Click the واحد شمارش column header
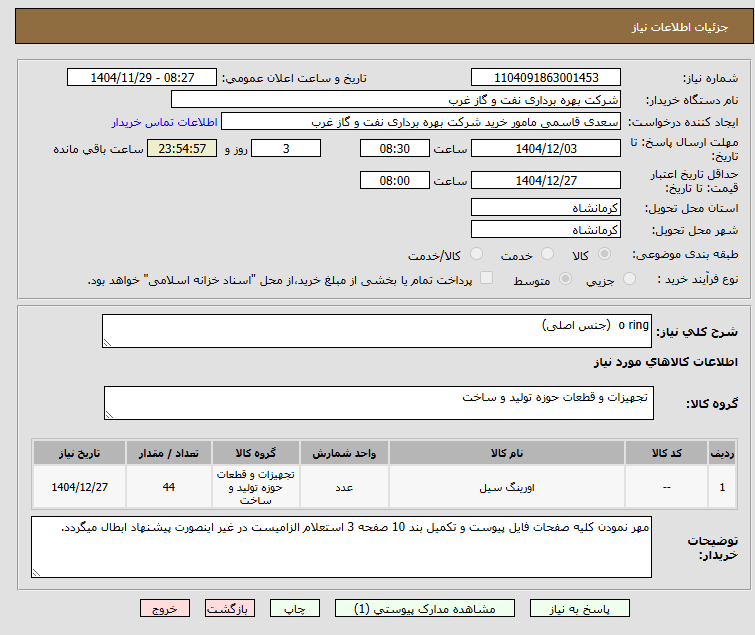 344,453
